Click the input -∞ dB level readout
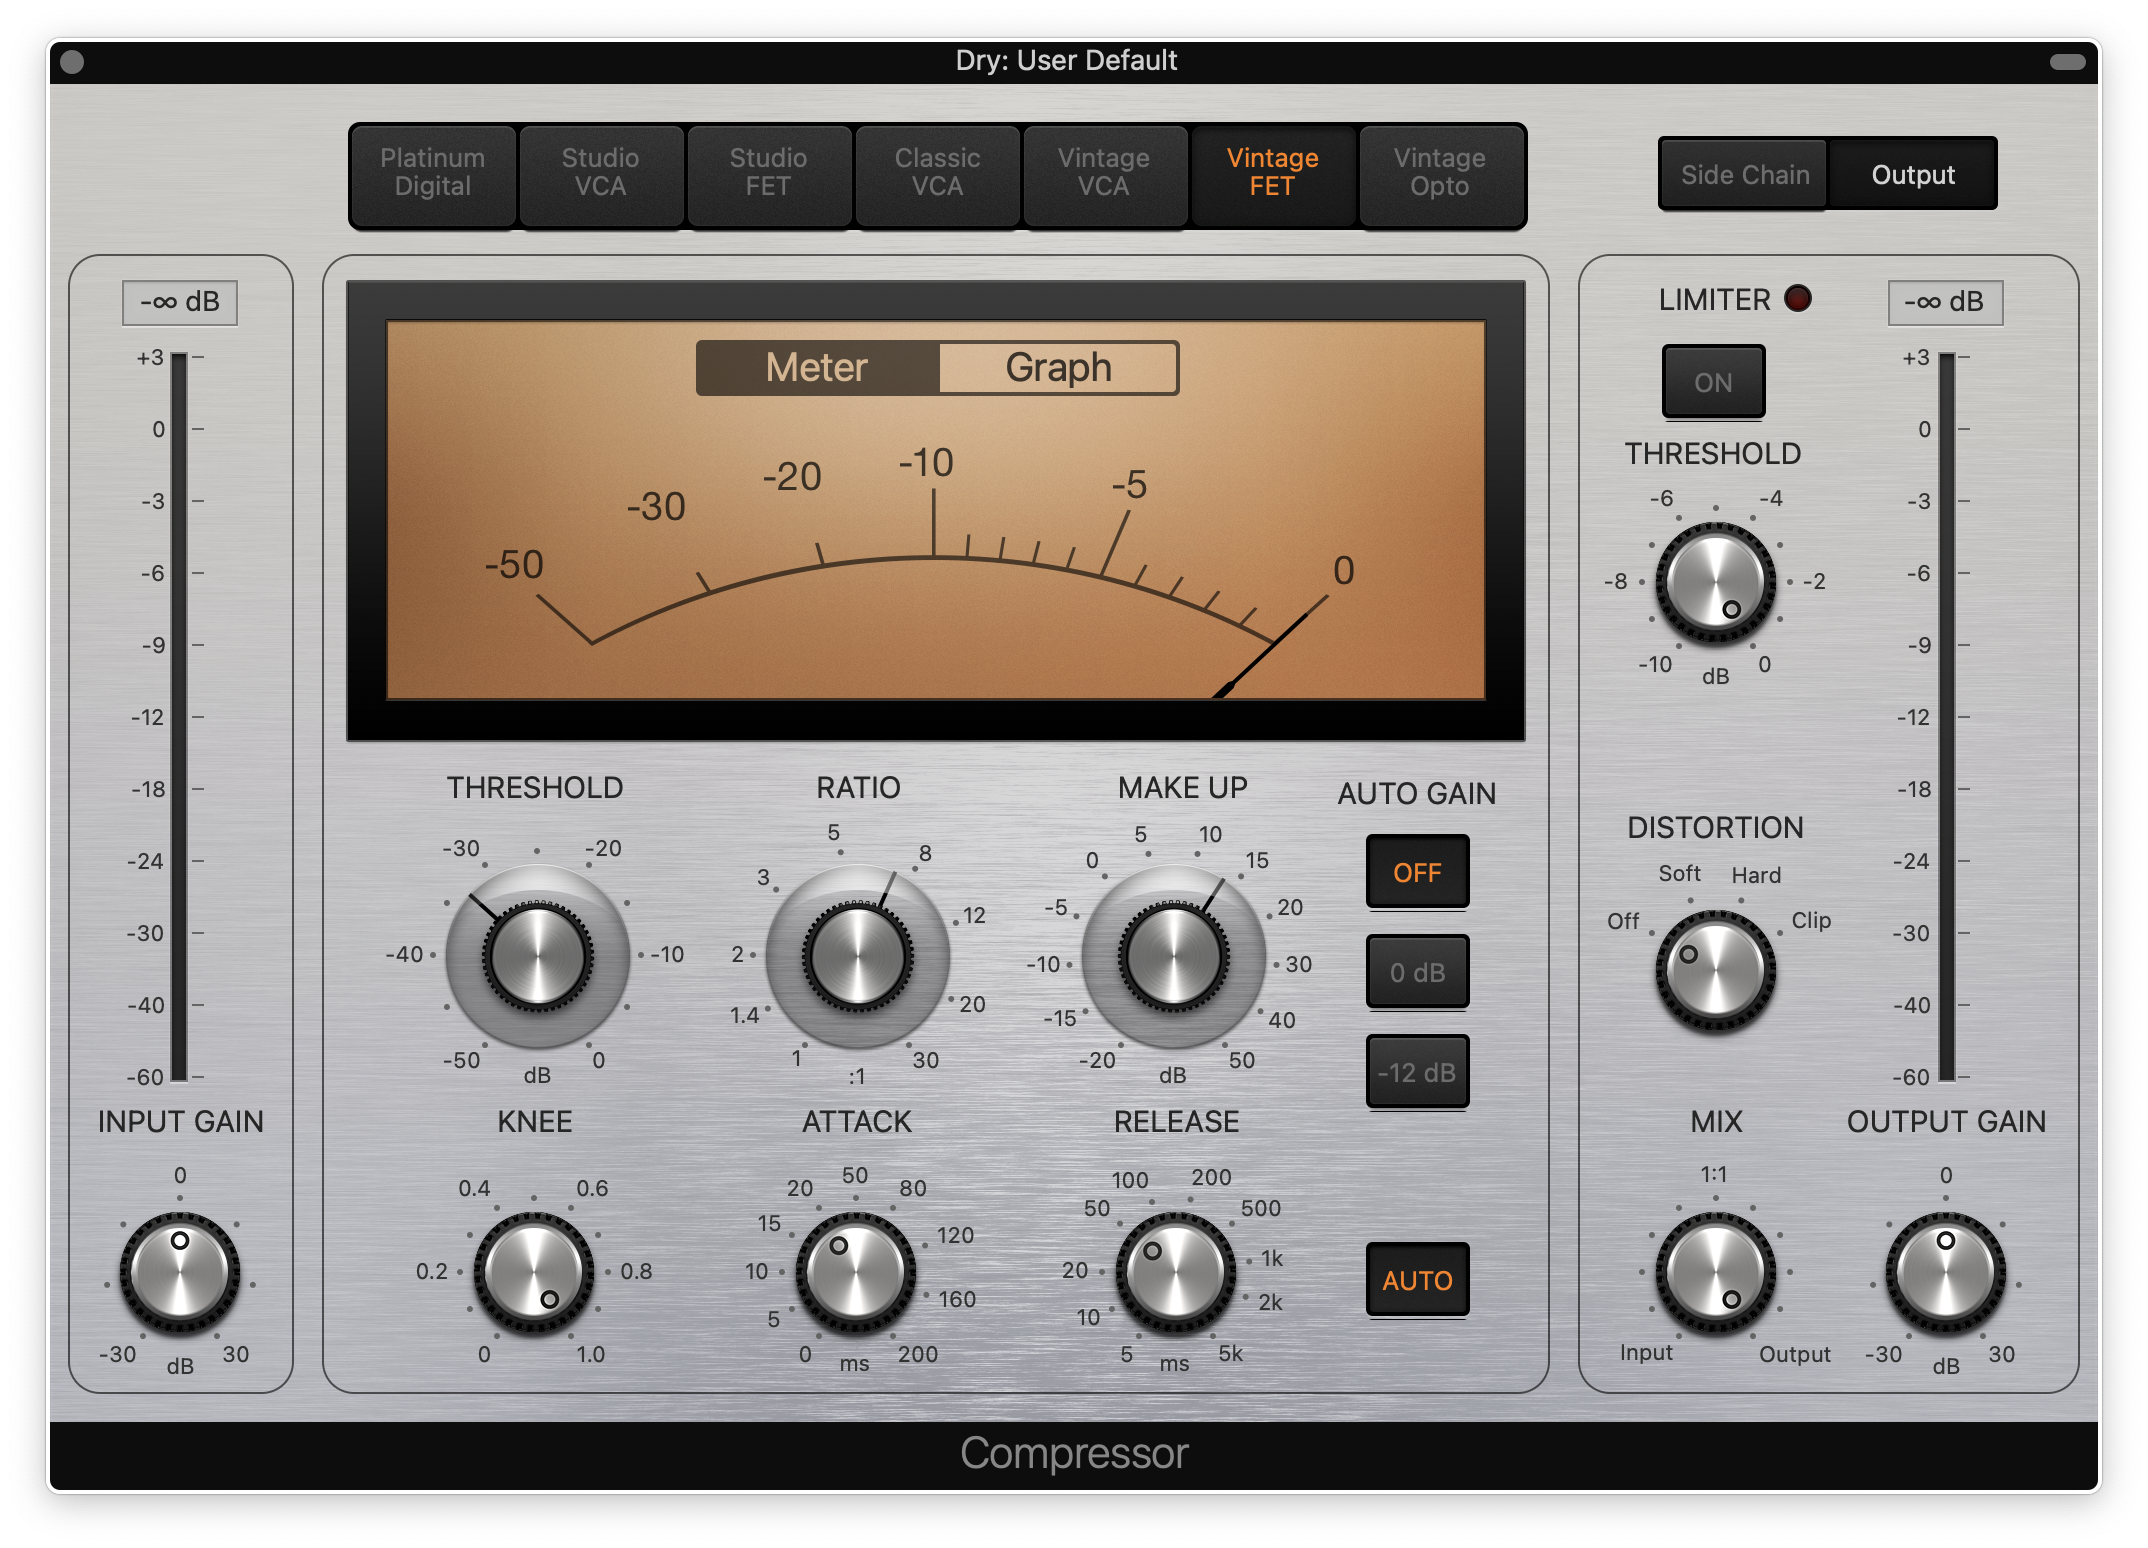The width and height of the screenshot is (2148, 1548). (x=179, y=302)
